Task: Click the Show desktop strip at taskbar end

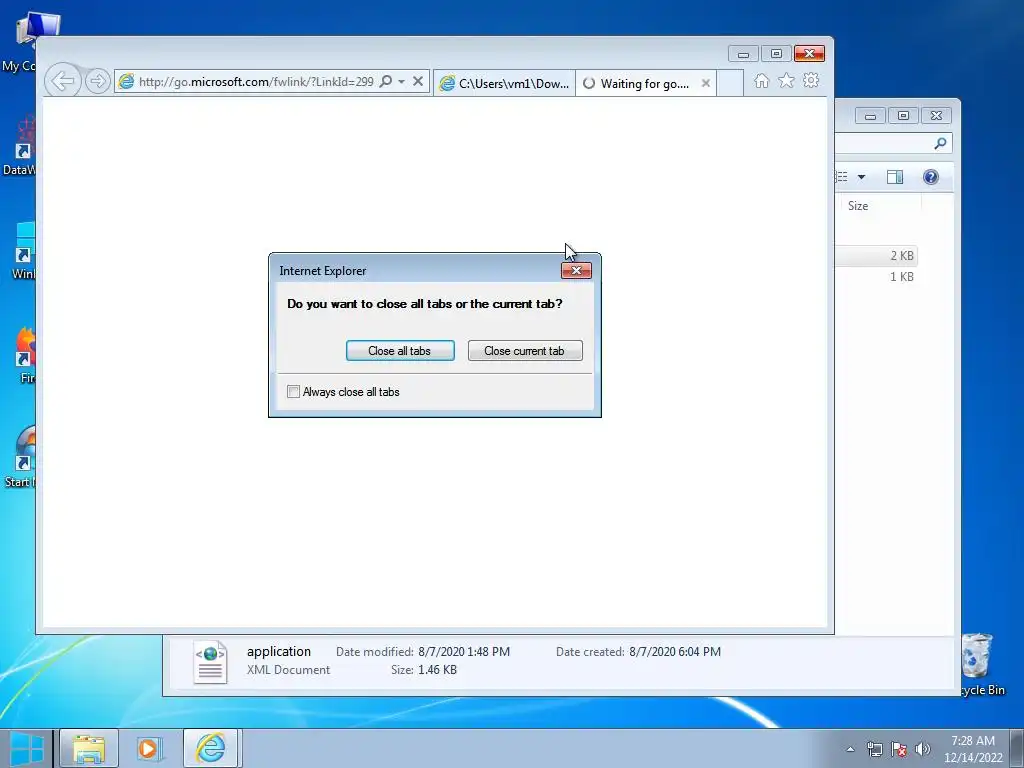Action: click(1016, 748)
